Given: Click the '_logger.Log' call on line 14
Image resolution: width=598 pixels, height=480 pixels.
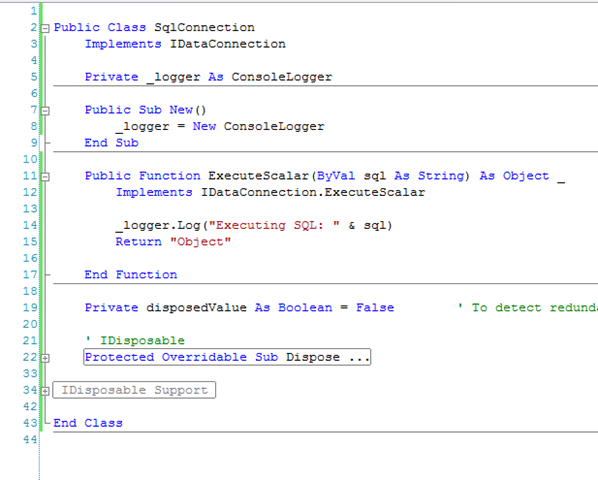Looking at the screenshot, I should (x=158, y=225).
